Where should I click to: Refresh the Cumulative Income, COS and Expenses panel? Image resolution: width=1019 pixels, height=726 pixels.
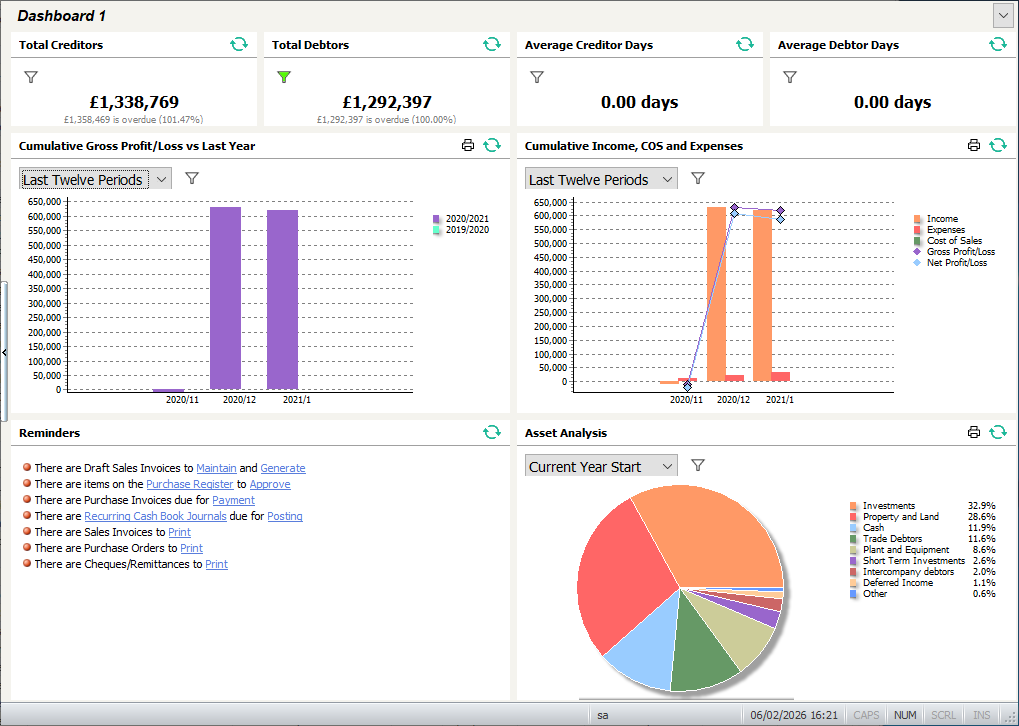pyautogui.click(x=997, y=145)
